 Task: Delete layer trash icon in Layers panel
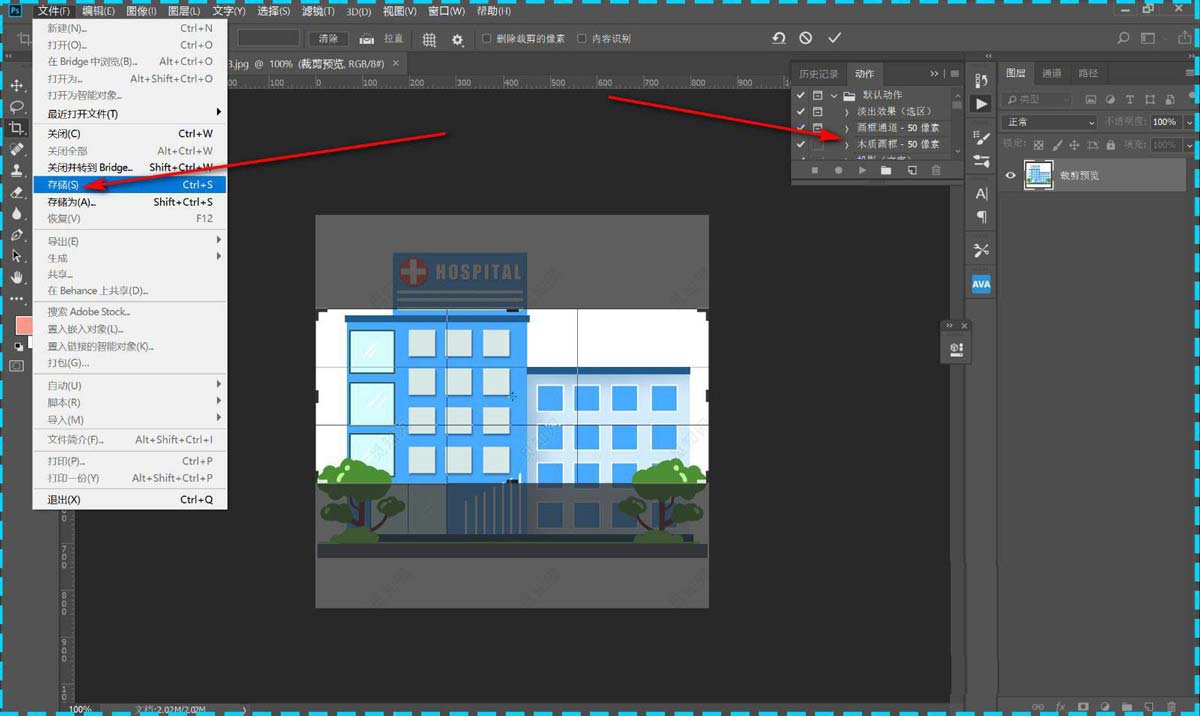coord(1171,707)
